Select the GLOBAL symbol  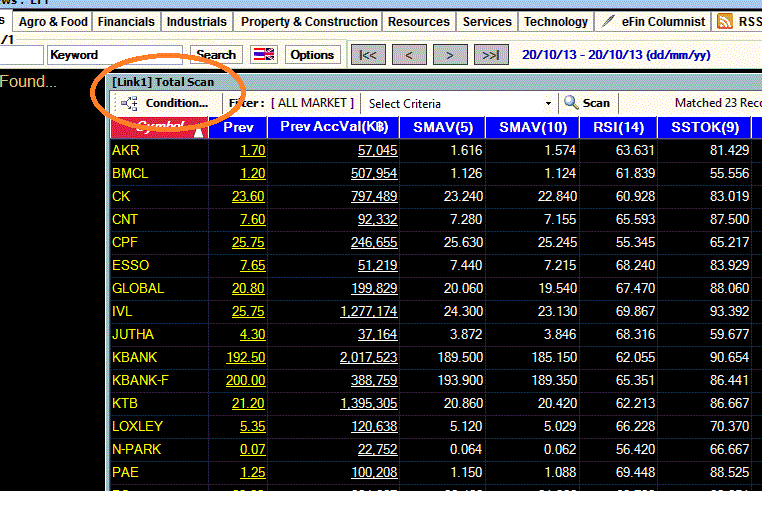[138, 289]
